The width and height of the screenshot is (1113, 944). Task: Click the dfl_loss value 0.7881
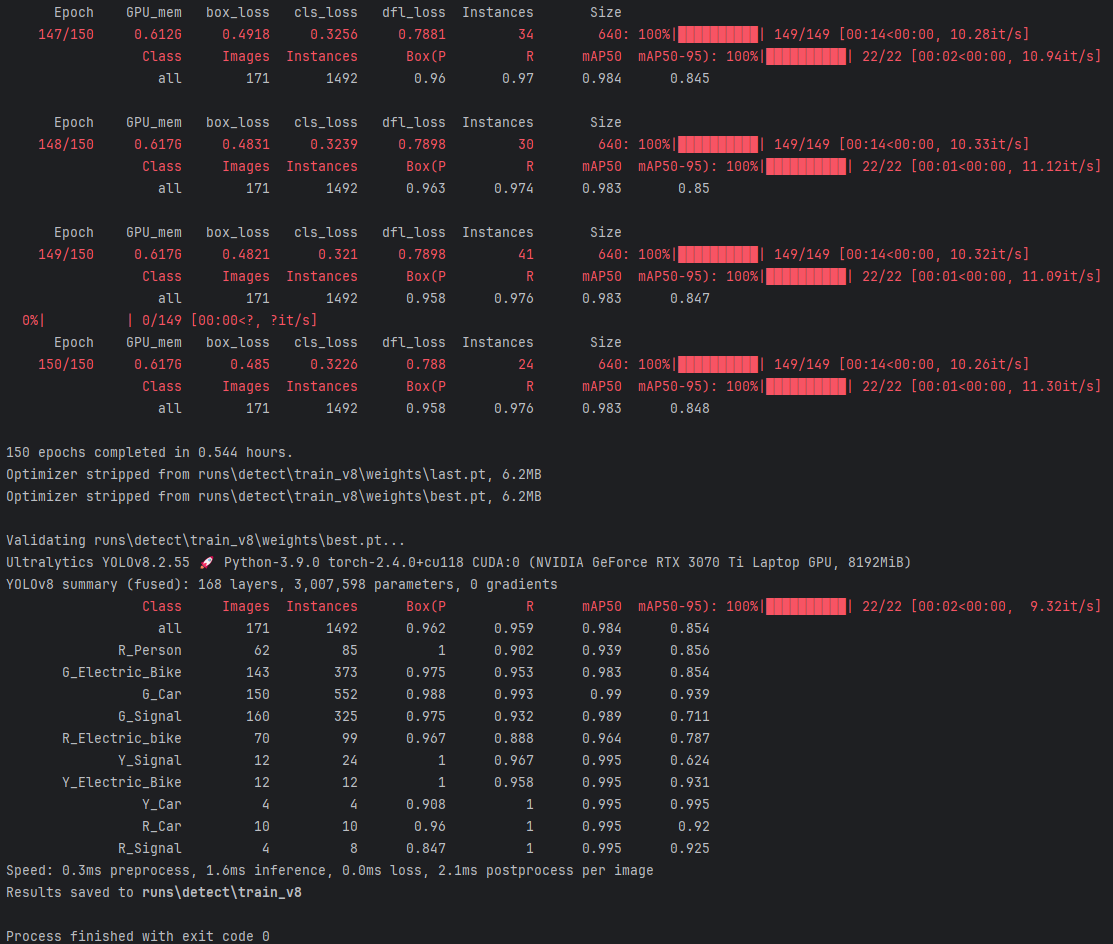(422, 34)
